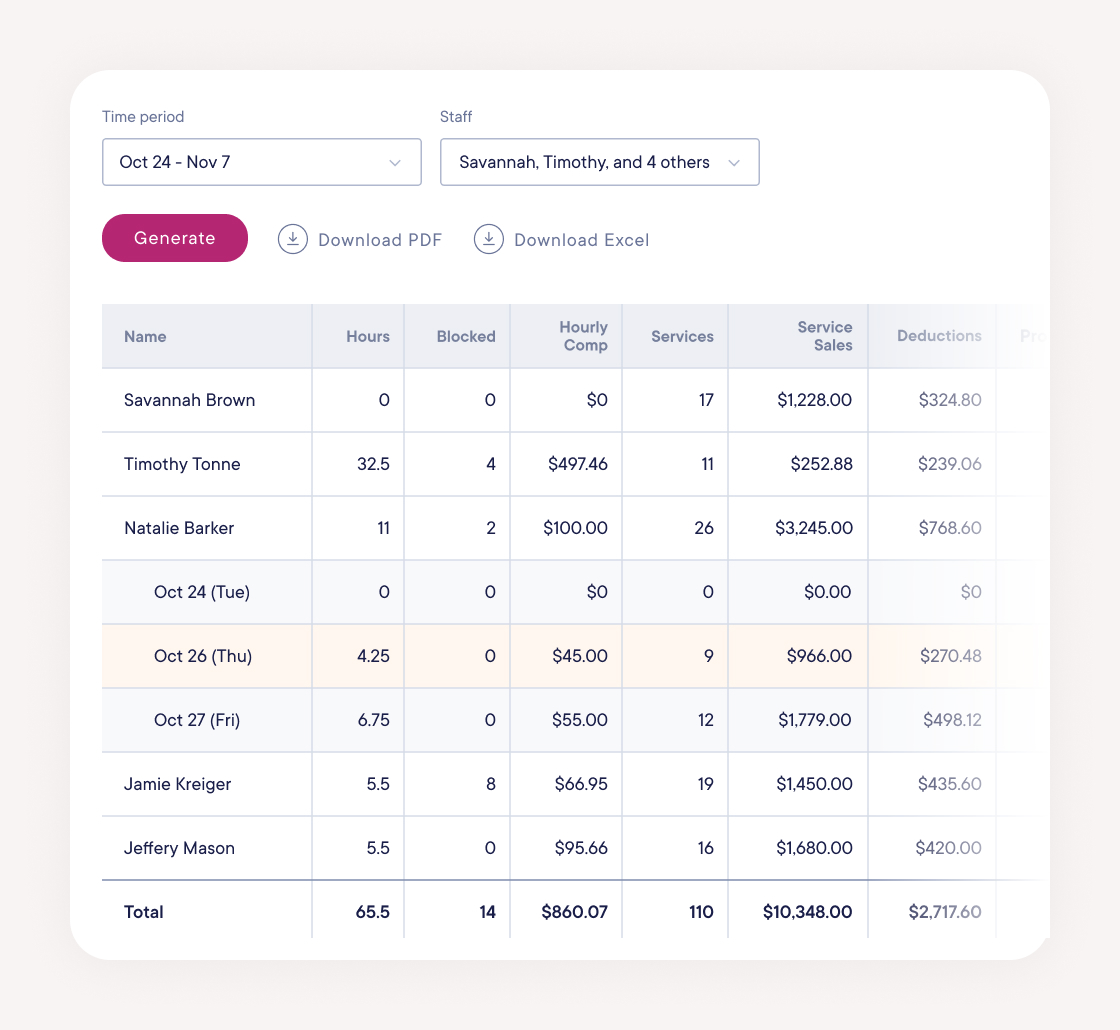The height and width of the screenshot is (1030, 1120).
Task: Select the Oct 24 (Tue) sub-row
Action: tap(202, 592)
